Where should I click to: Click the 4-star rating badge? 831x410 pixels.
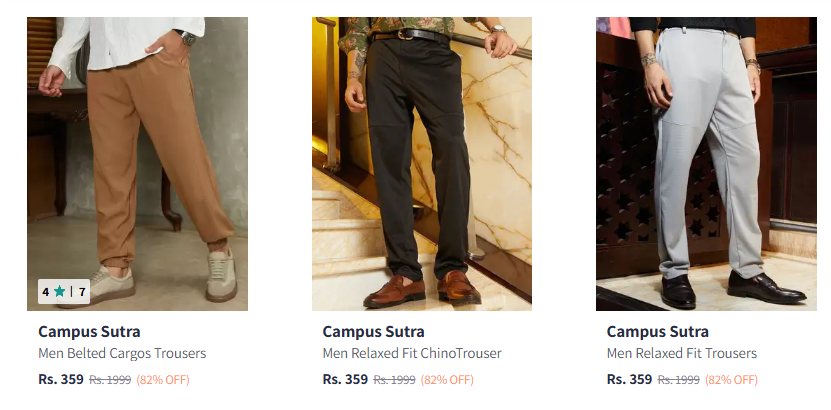click(64, 292)
